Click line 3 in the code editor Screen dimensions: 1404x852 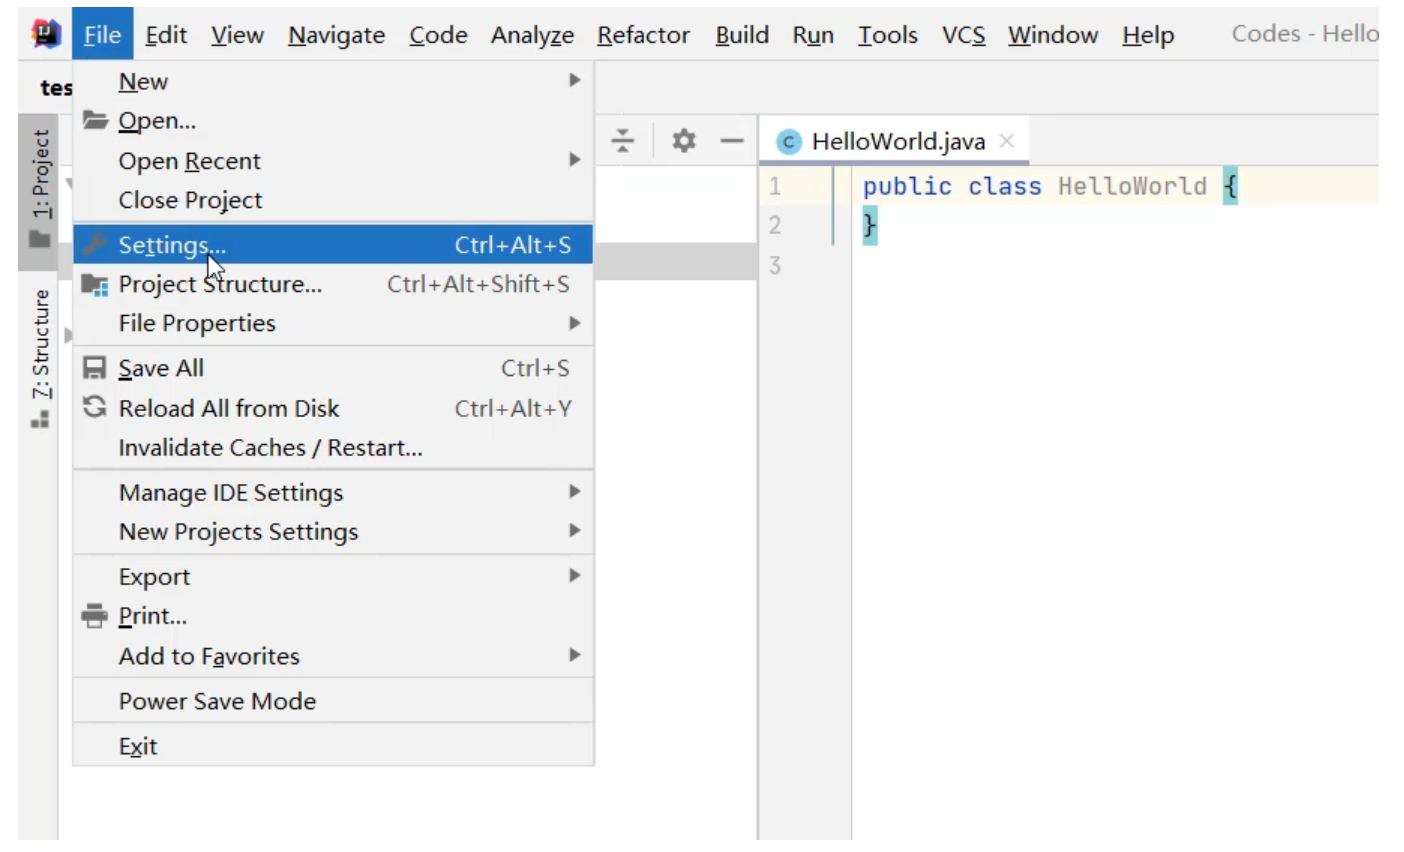coord(1000,266)
